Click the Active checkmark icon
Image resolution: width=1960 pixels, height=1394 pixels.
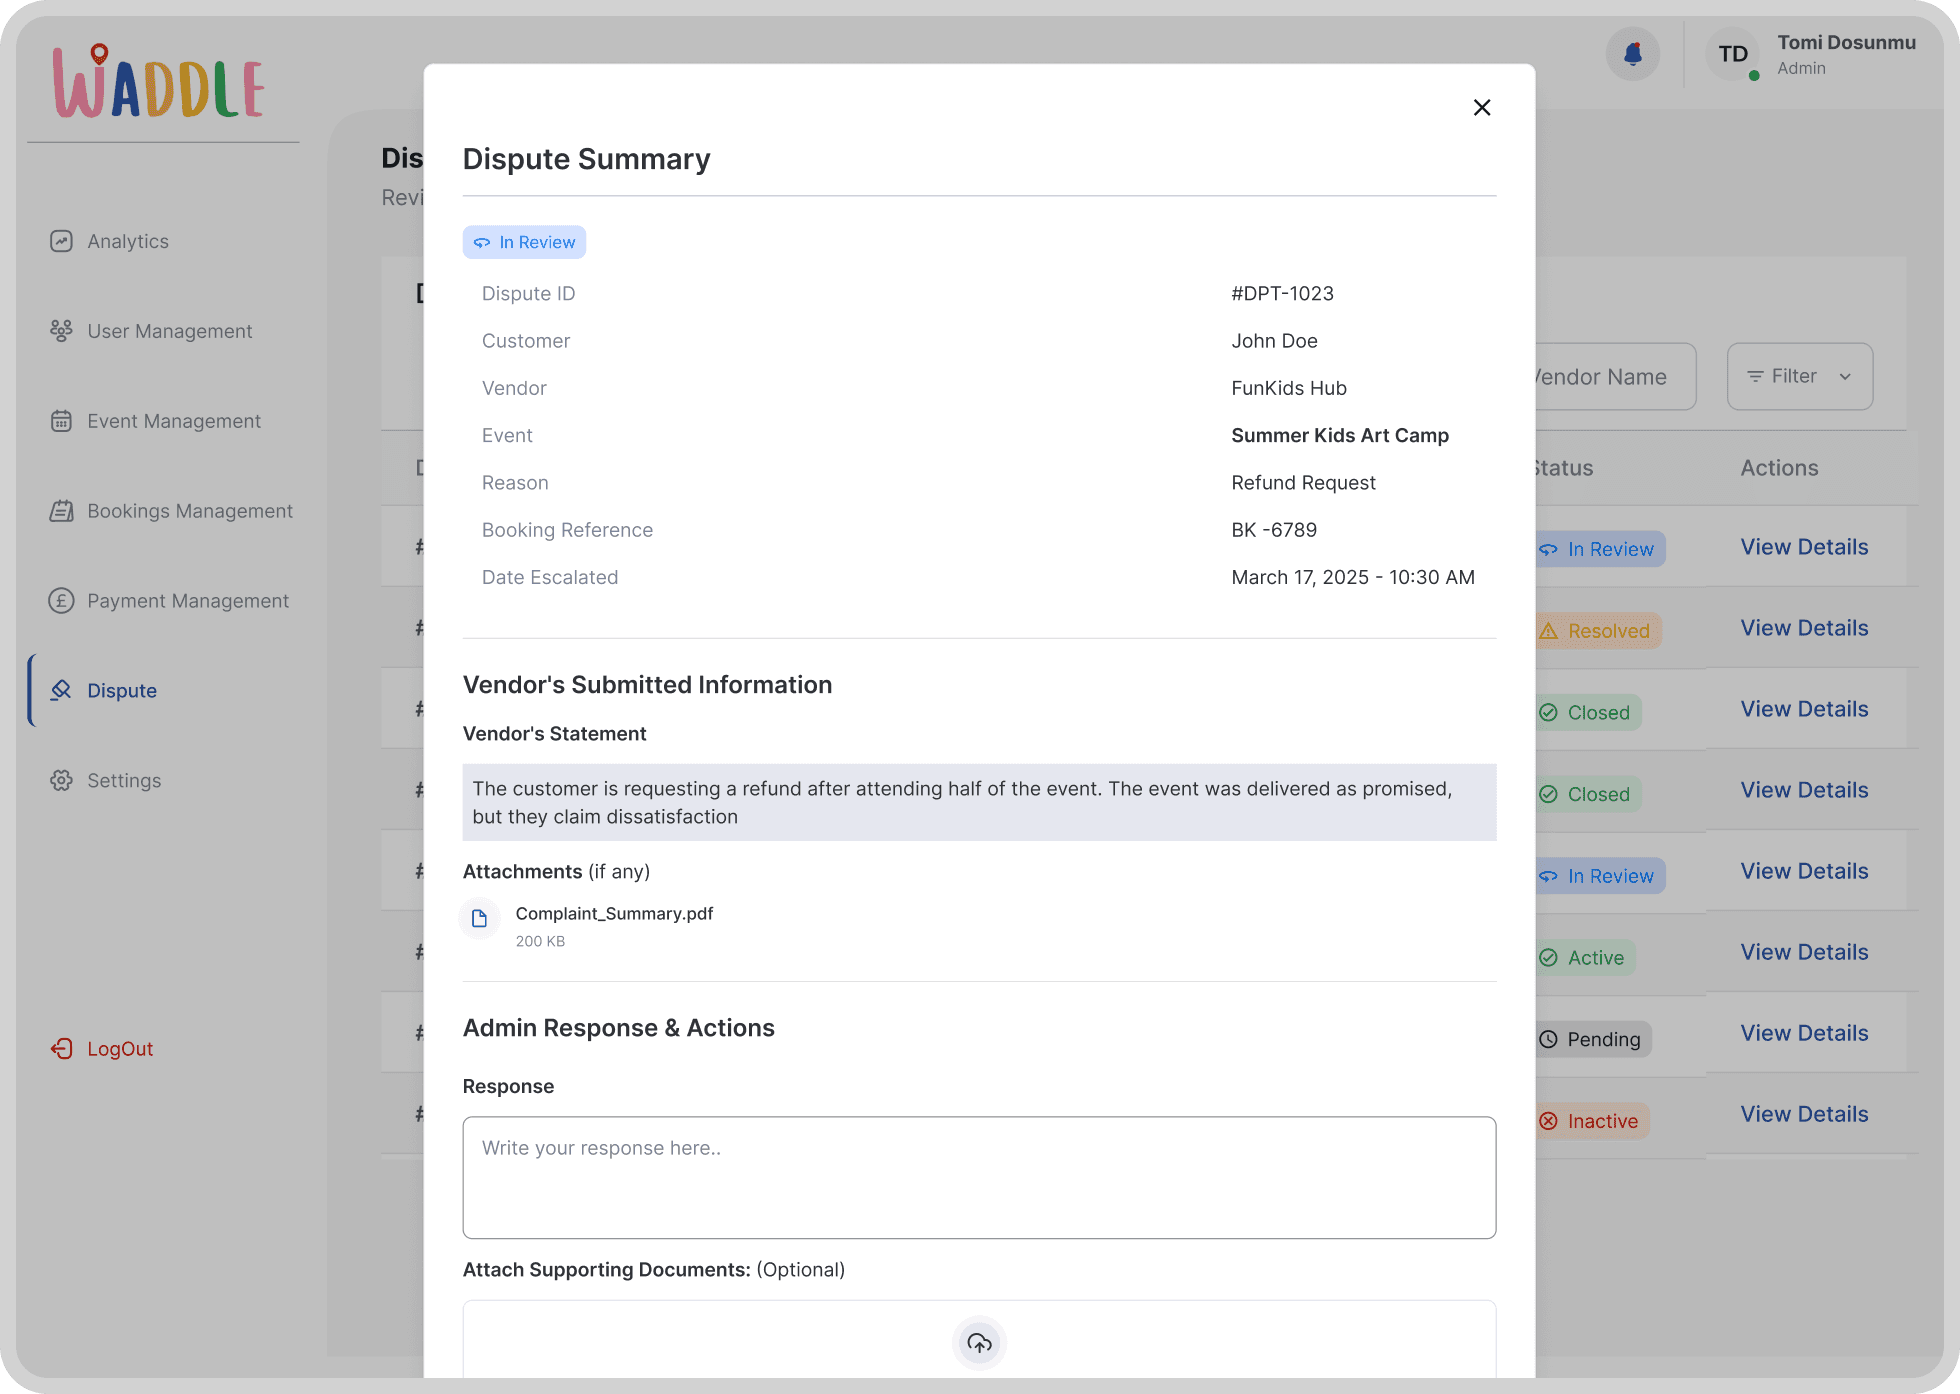pyautogui.click(x=1548, y=957)
